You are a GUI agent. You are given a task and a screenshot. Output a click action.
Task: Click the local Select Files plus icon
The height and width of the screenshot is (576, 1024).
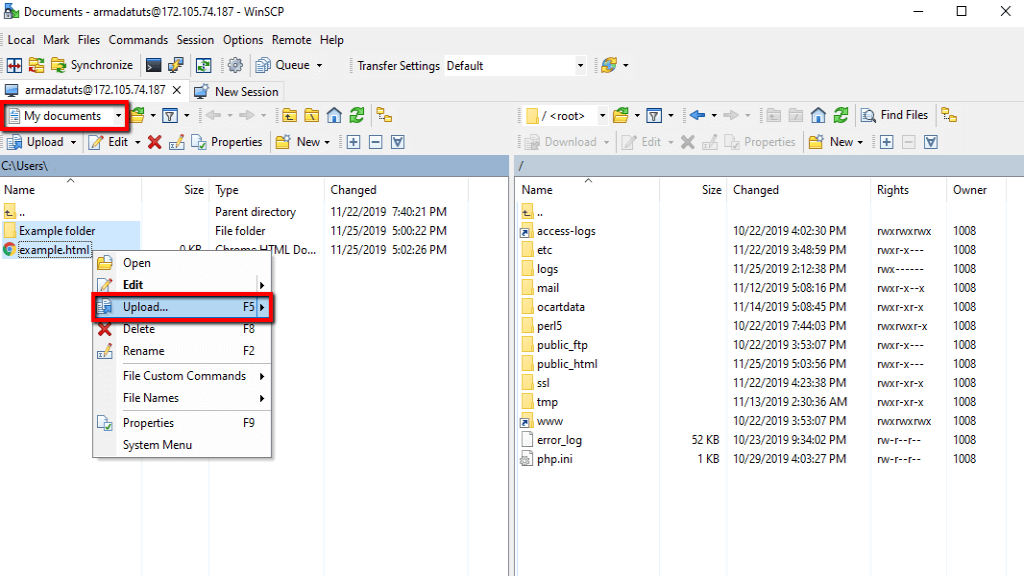[353, 142]
